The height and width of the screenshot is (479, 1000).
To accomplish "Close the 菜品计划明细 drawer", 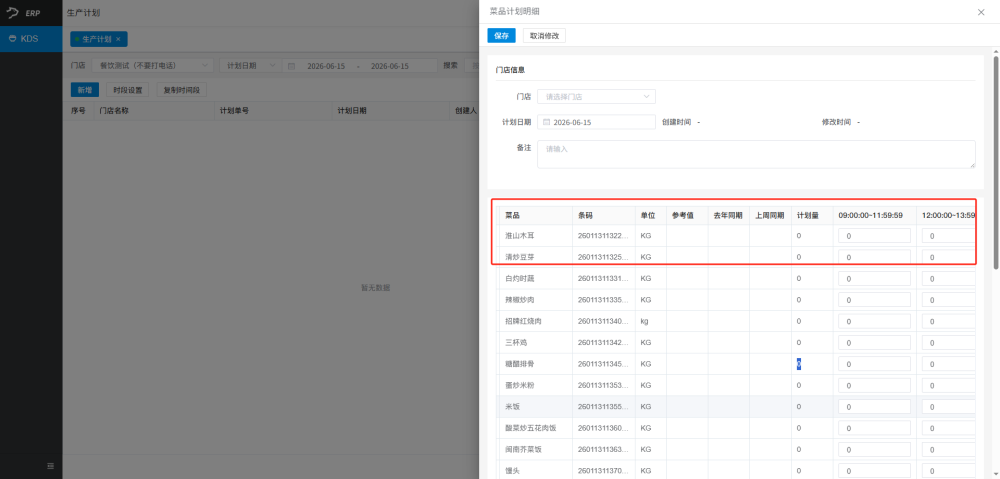I will tap(981, 12).
